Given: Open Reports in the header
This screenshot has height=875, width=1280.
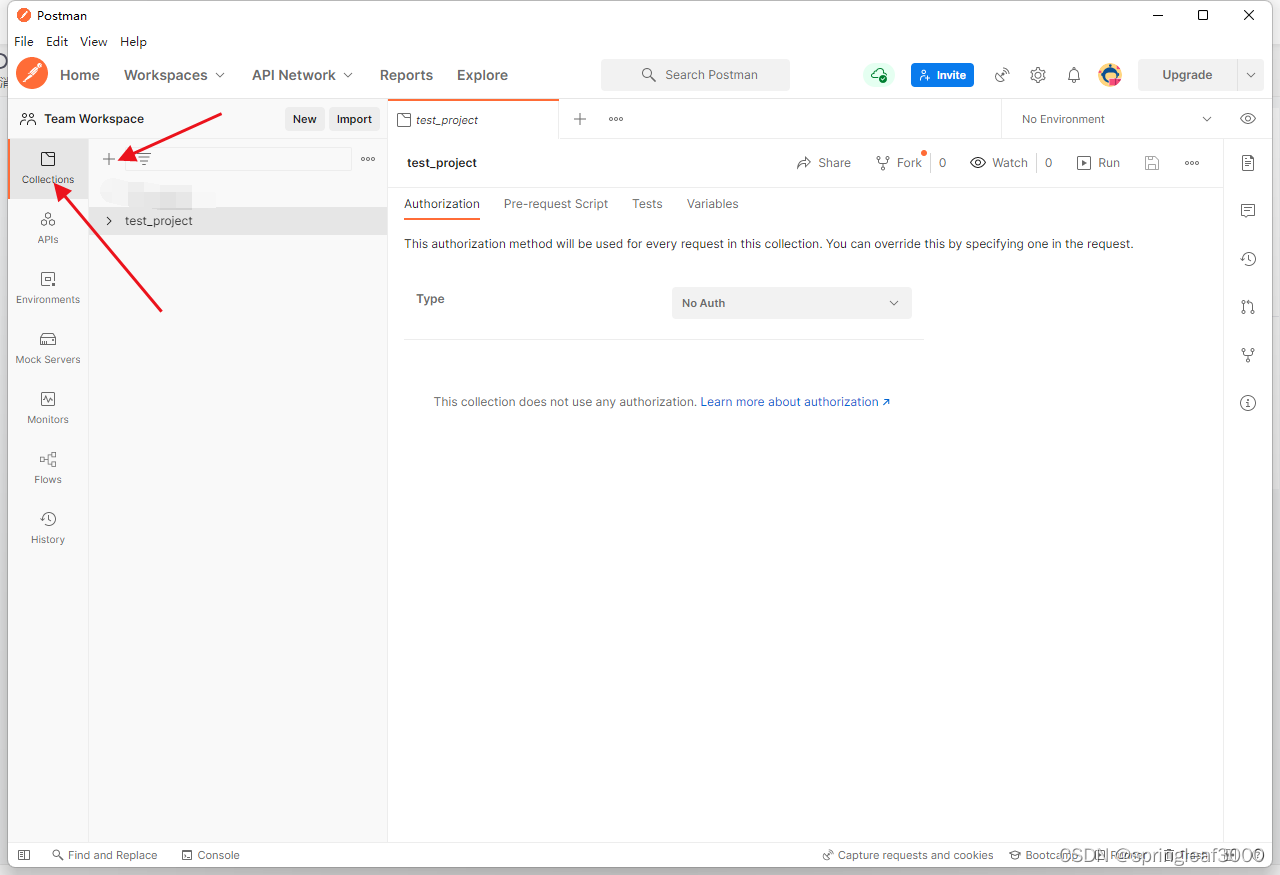Looking at the screenshot, I should coord(406,75).
